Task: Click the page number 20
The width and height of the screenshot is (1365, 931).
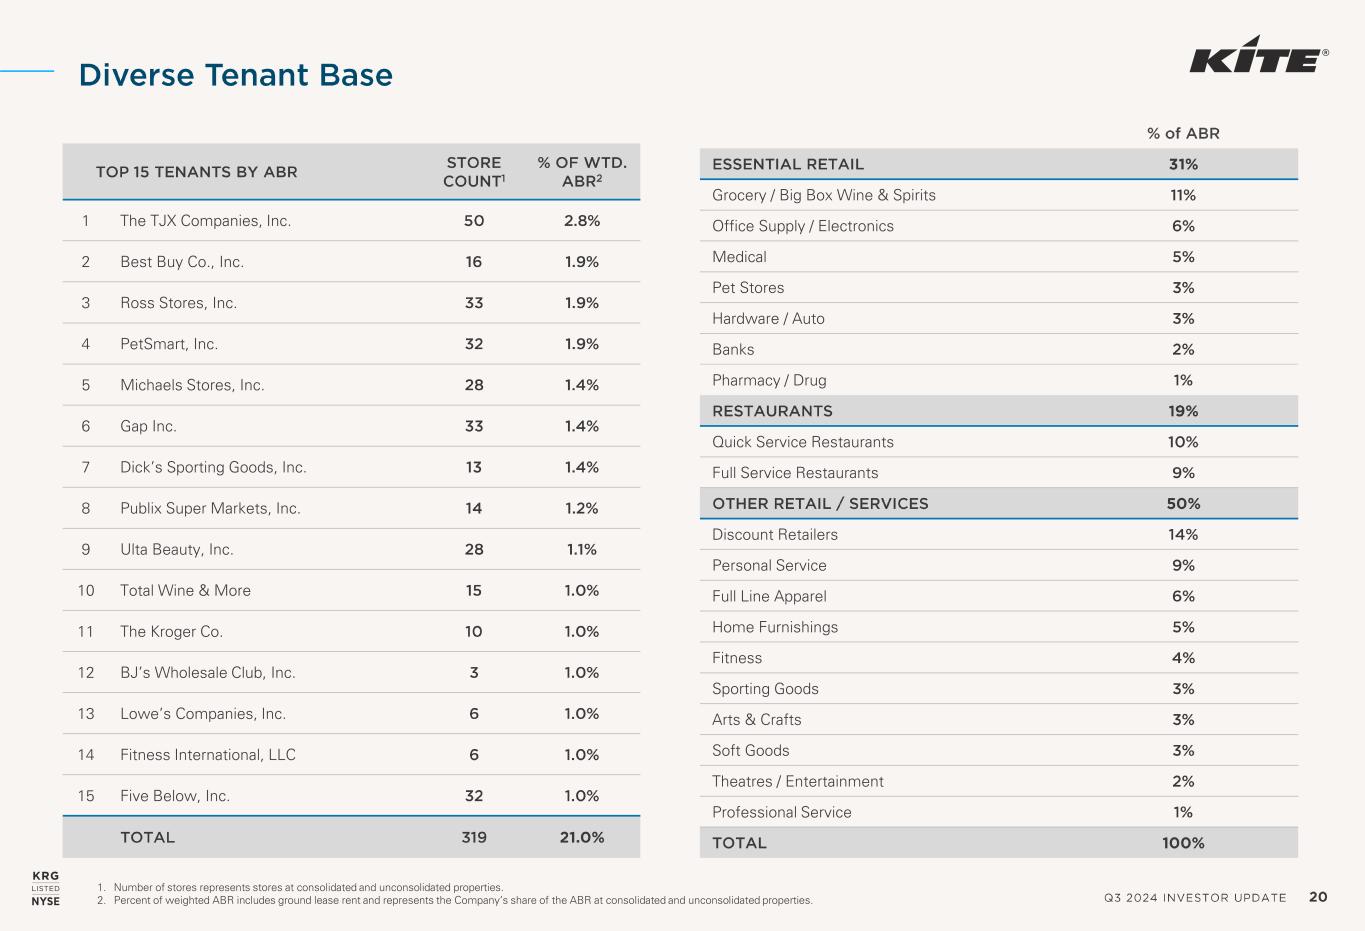Action: click(1318, 897)
